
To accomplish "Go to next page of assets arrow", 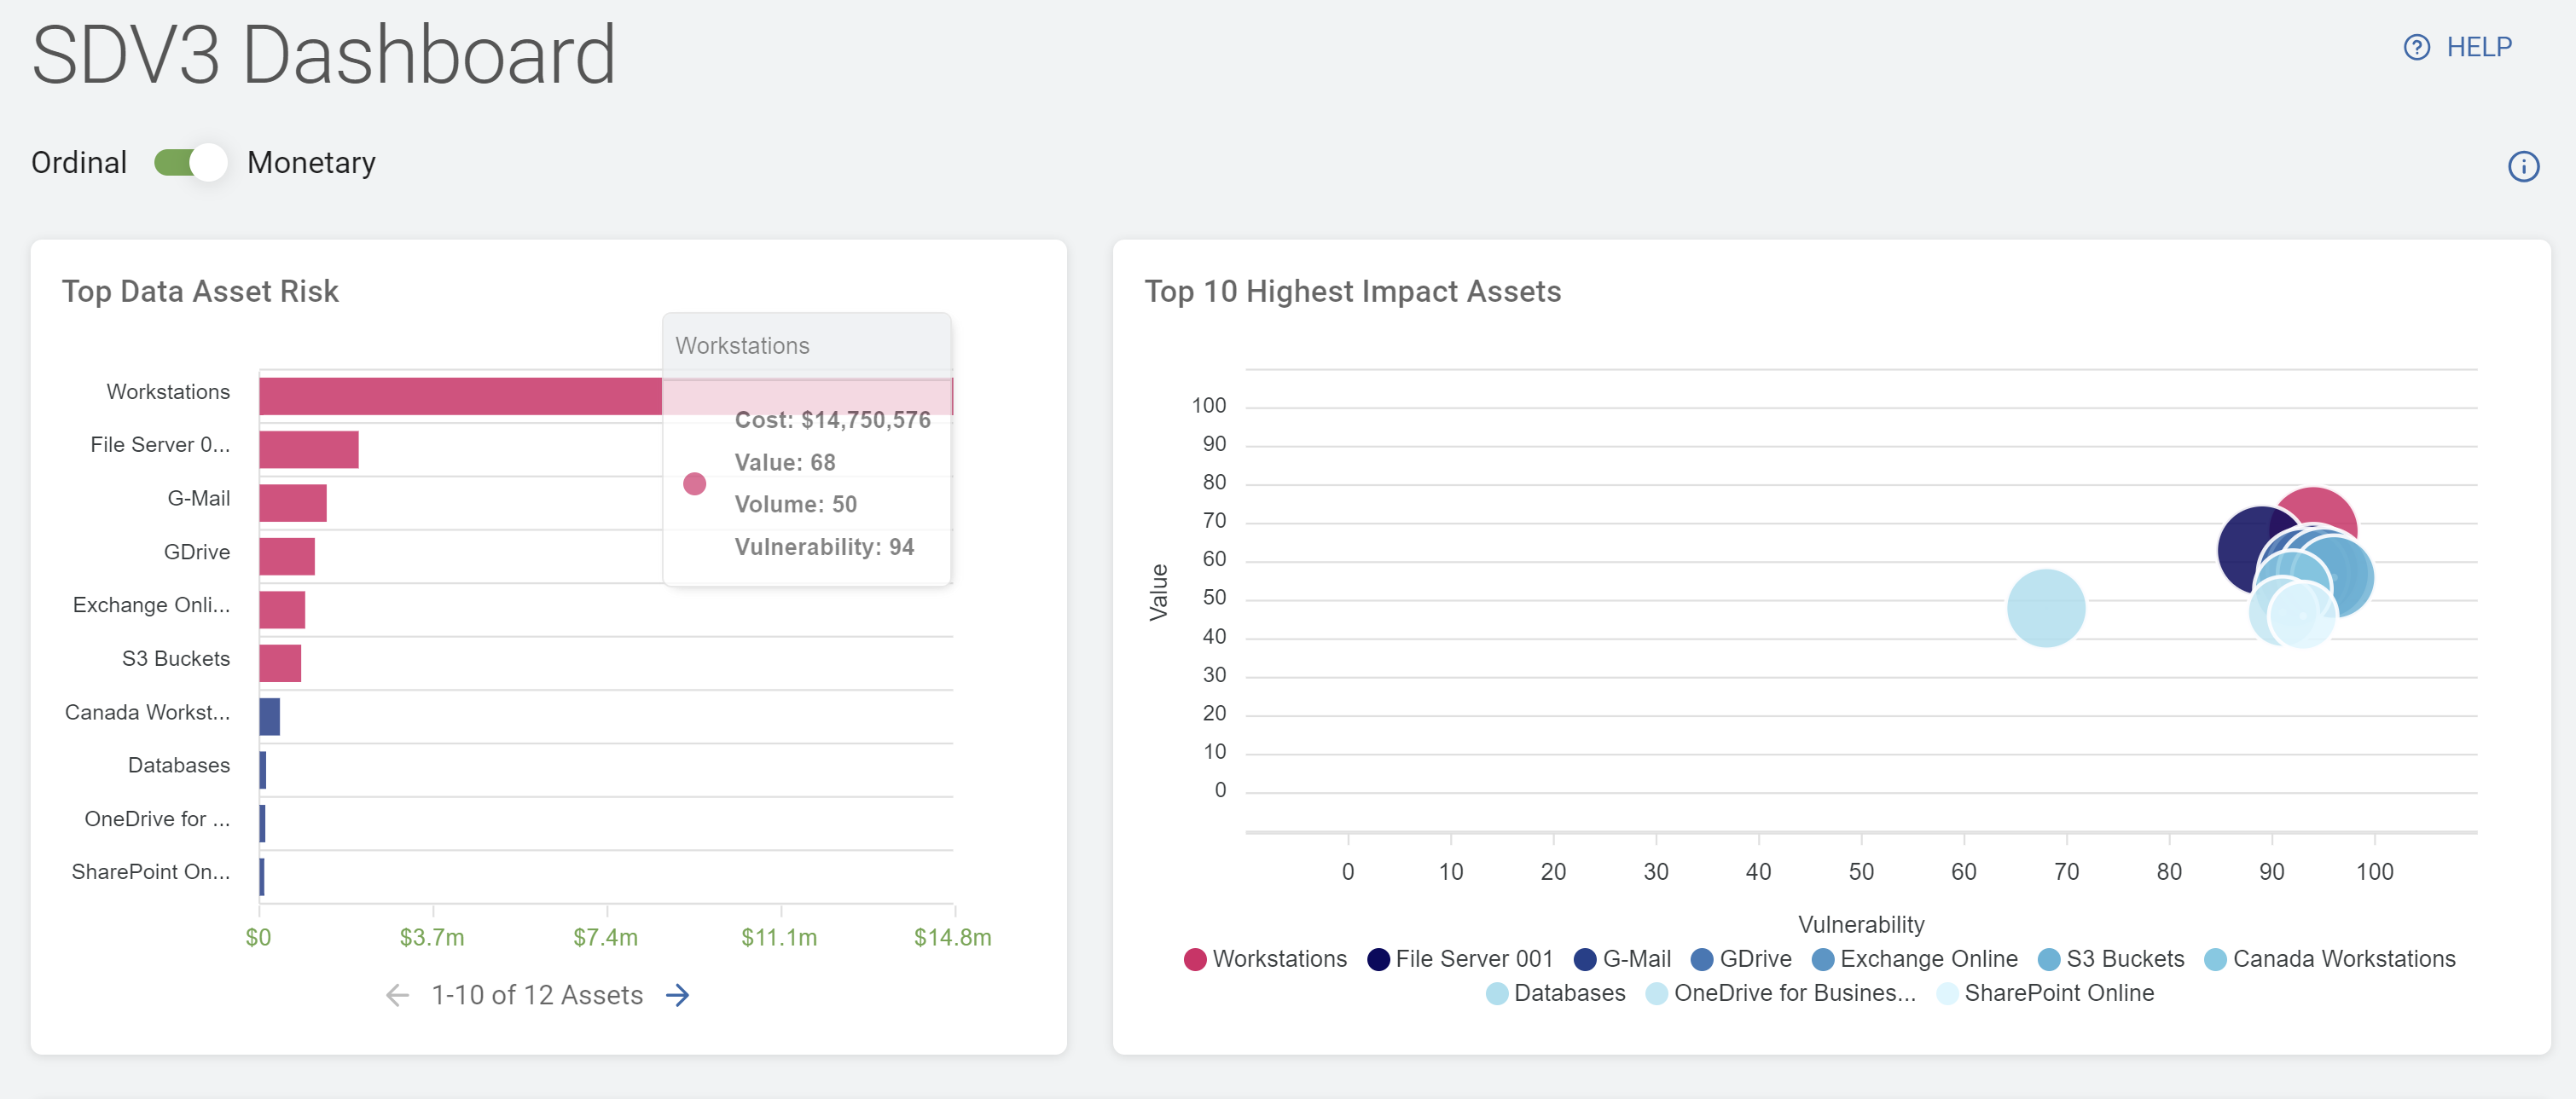I will pyautogui.click(x=678, y=995).
